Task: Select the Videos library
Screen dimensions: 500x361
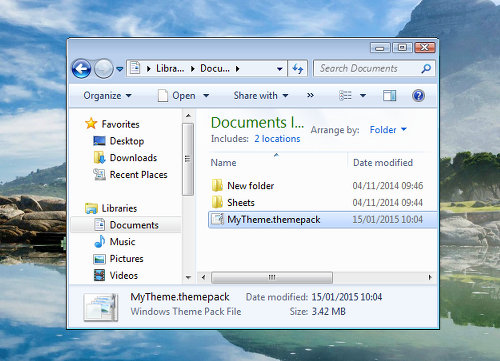Action: [x=123, y=275]
